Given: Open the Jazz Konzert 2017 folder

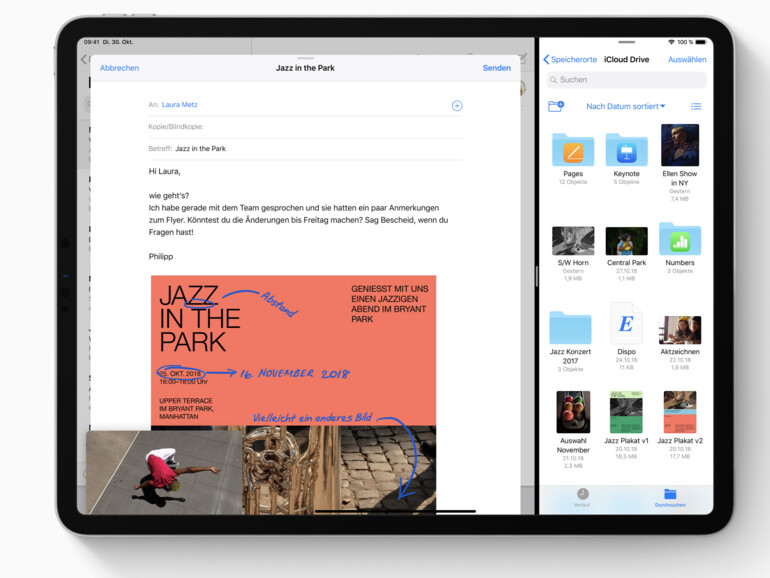Looking at the screenshot, I should pyautogui.click(x=570, y=327).
